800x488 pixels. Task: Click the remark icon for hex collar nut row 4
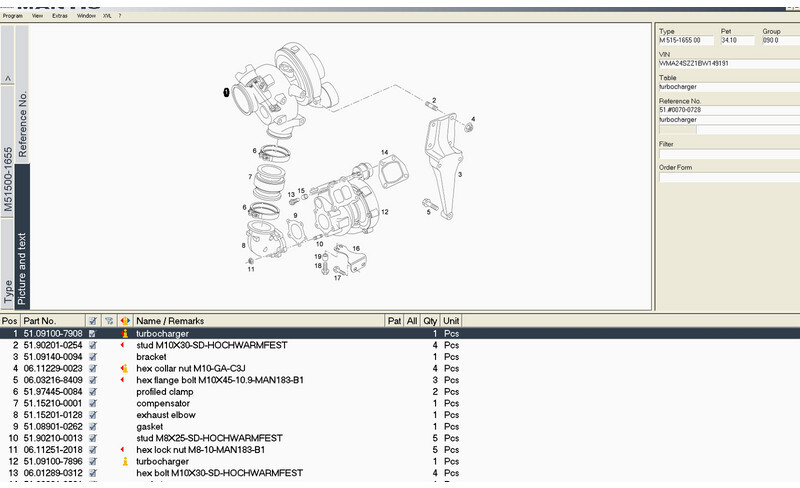click(124, 369)
